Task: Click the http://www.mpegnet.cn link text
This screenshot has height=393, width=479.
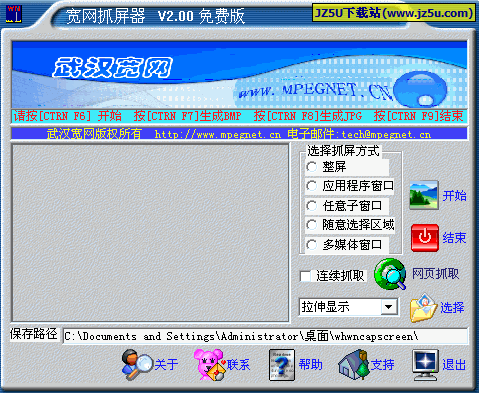Action: tap(218, 134)
